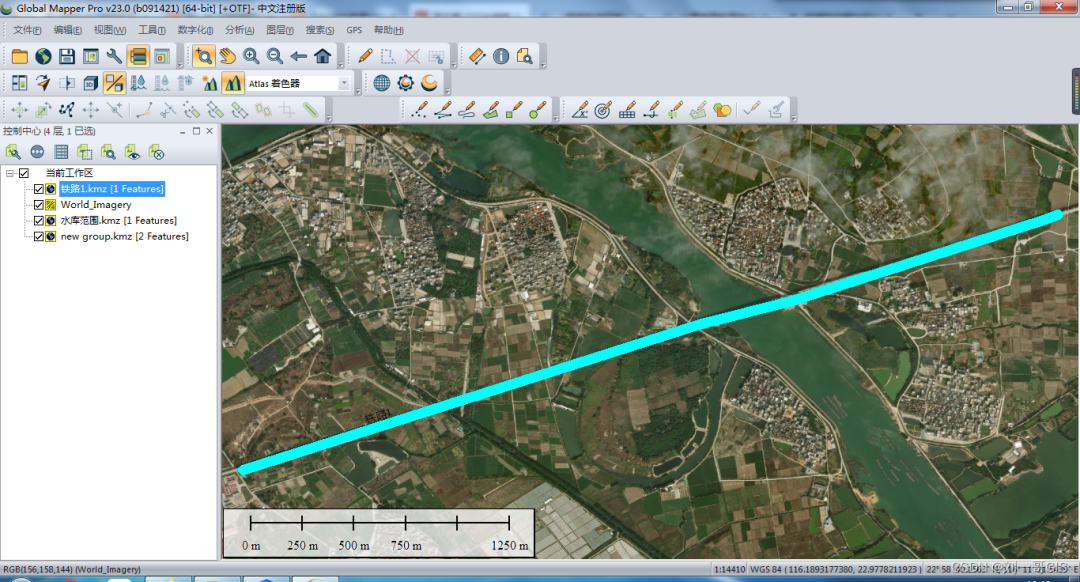Select the Measure ruler tool
This screenshot has height=582, width=1080.
pos(477,56)
